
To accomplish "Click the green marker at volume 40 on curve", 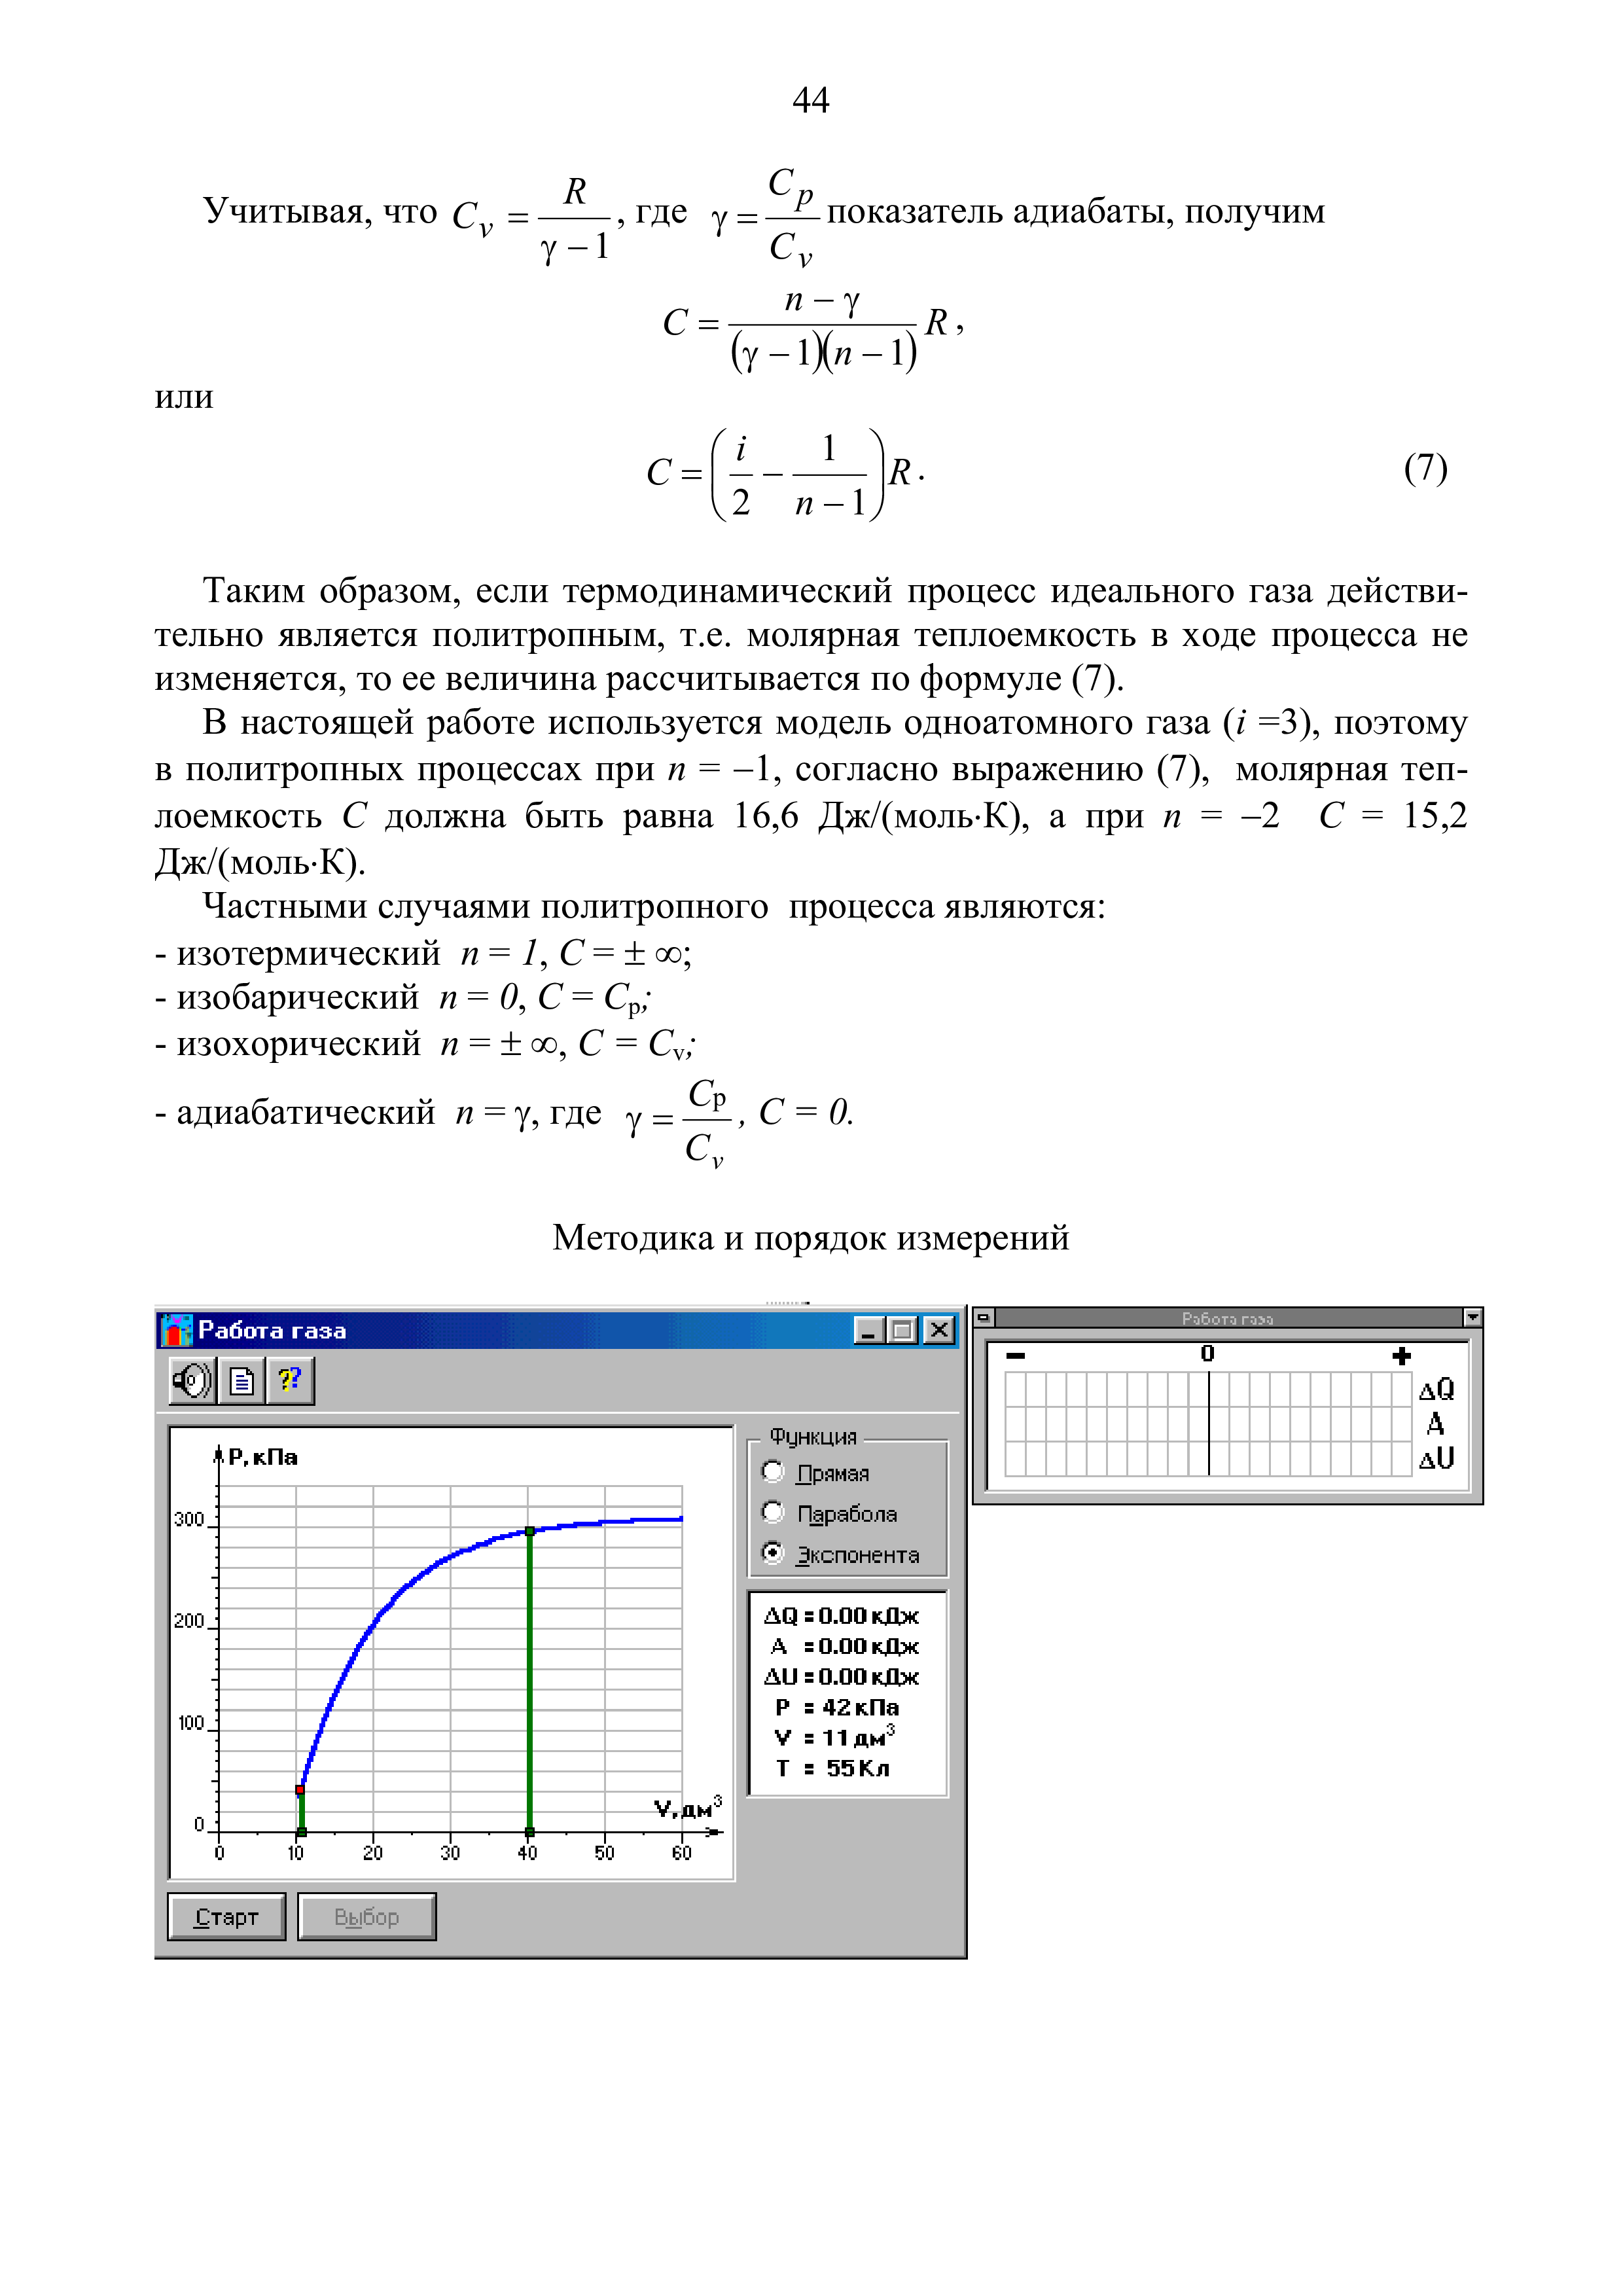I will (530, 1531).
